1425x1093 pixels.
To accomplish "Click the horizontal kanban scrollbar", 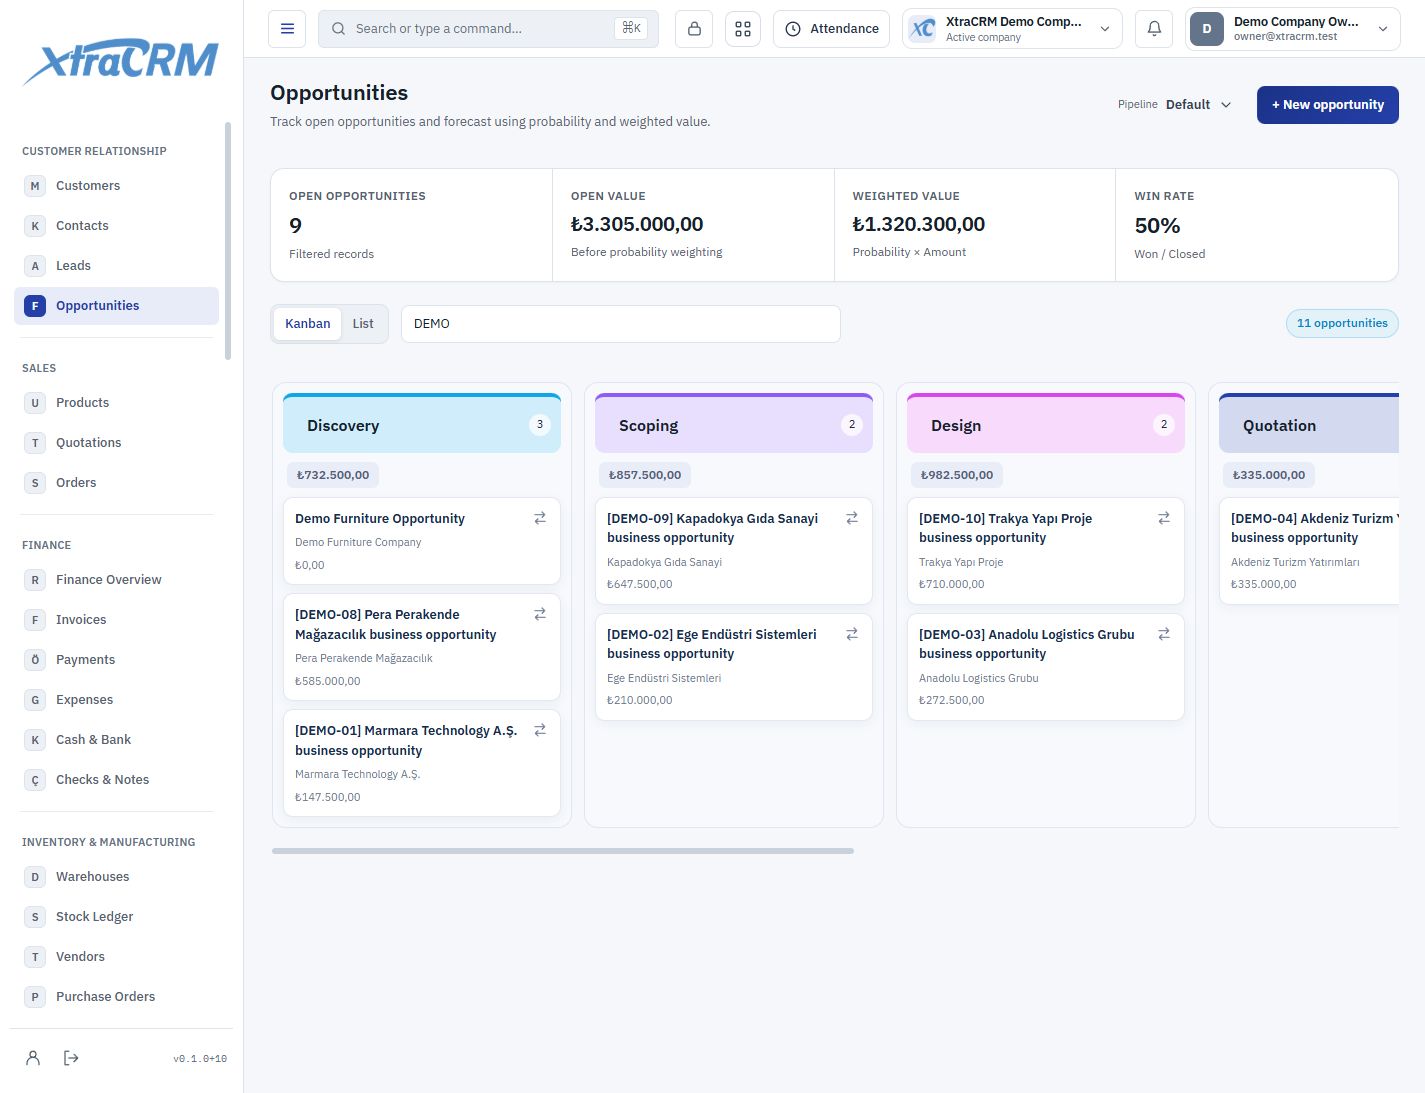I will [x=563, y=851].
